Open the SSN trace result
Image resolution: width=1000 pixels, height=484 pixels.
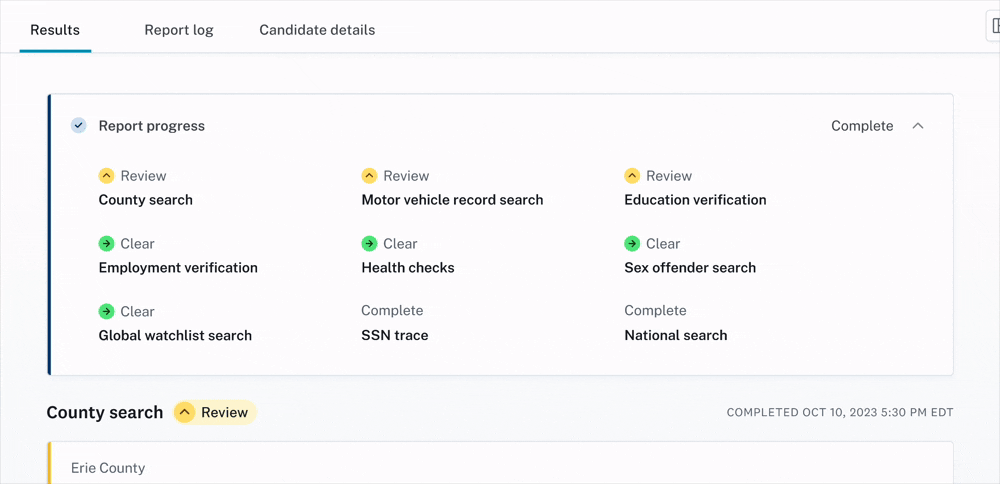click(x=395, y=336)
